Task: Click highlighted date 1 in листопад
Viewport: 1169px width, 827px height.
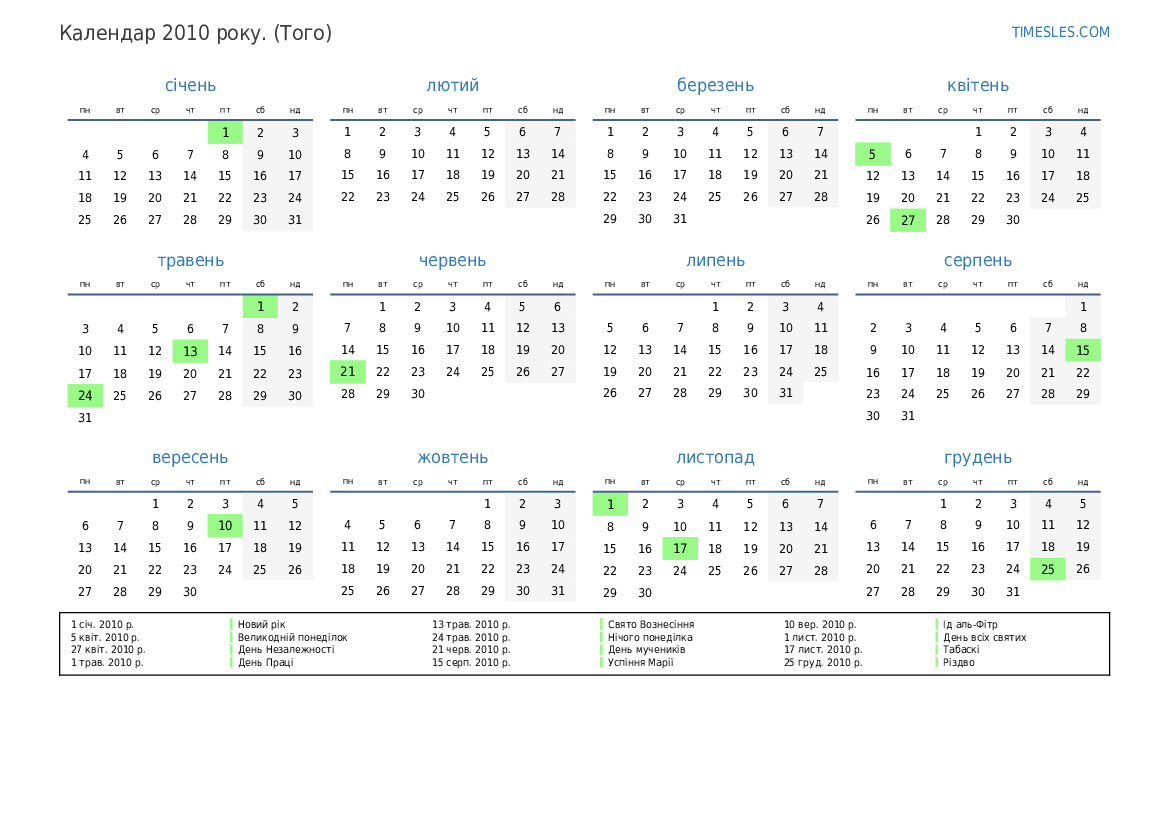Action: click(610, 505)
